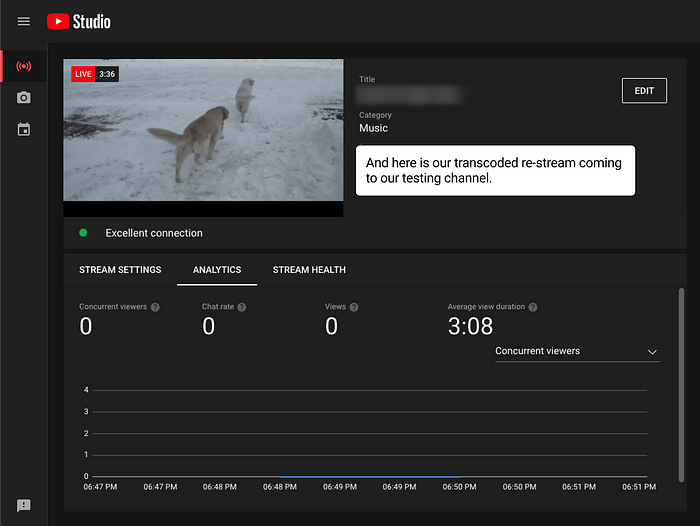
Task: Click the EDIT button
Action: point(644,91)
